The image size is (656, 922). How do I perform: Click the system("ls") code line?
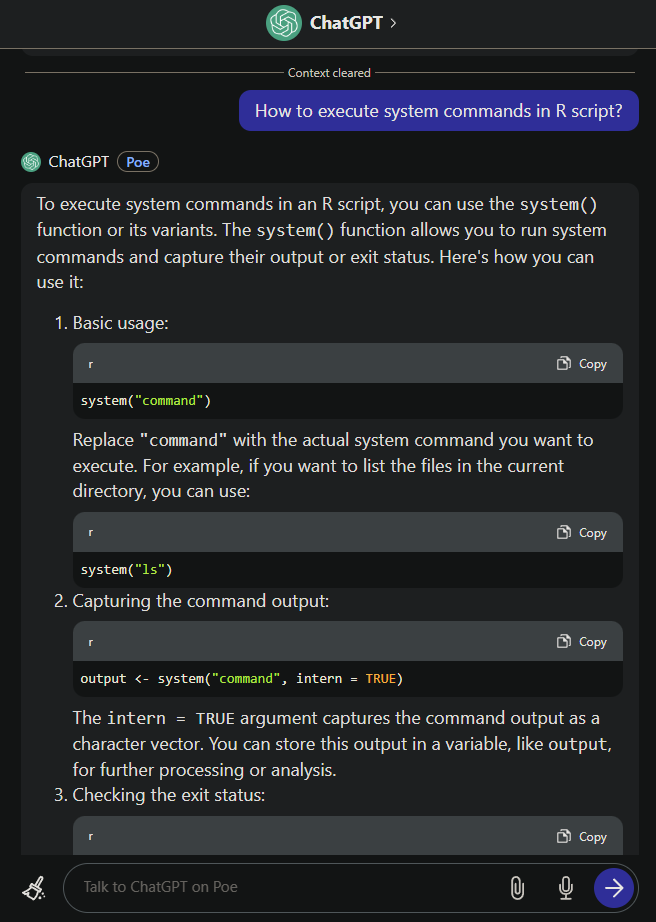(126, 569)
